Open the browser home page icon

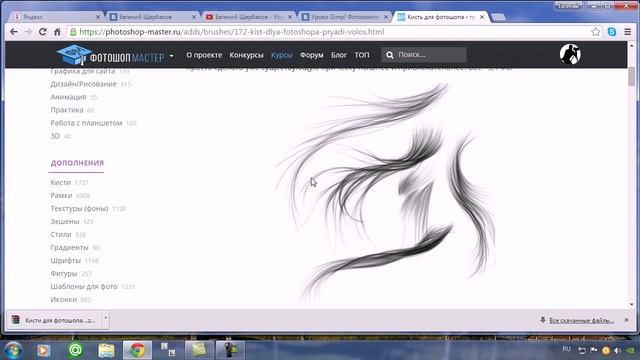click(x=57, y=32)
